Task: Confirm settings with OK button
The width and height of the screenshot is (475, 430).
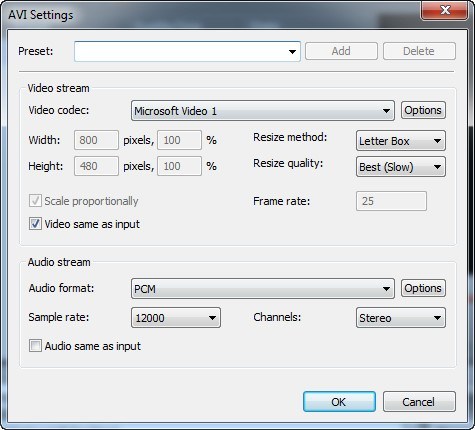Action: tap(339, 402)
